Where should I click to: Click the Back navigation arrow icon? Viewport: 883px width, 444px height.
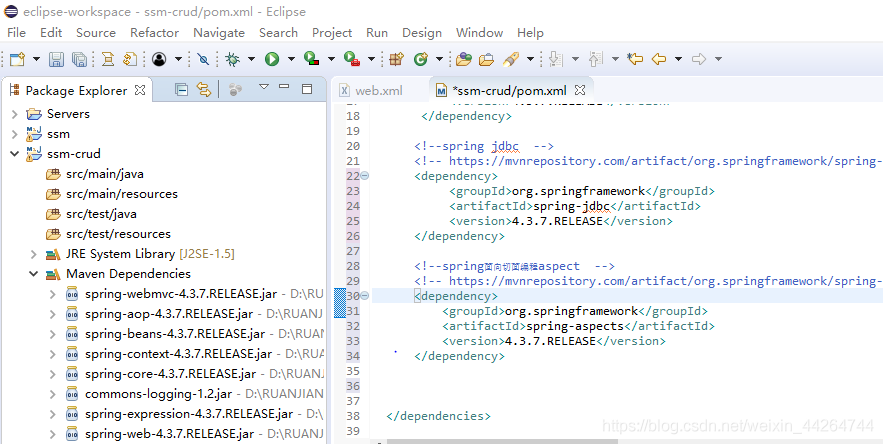tap(659, 59)
